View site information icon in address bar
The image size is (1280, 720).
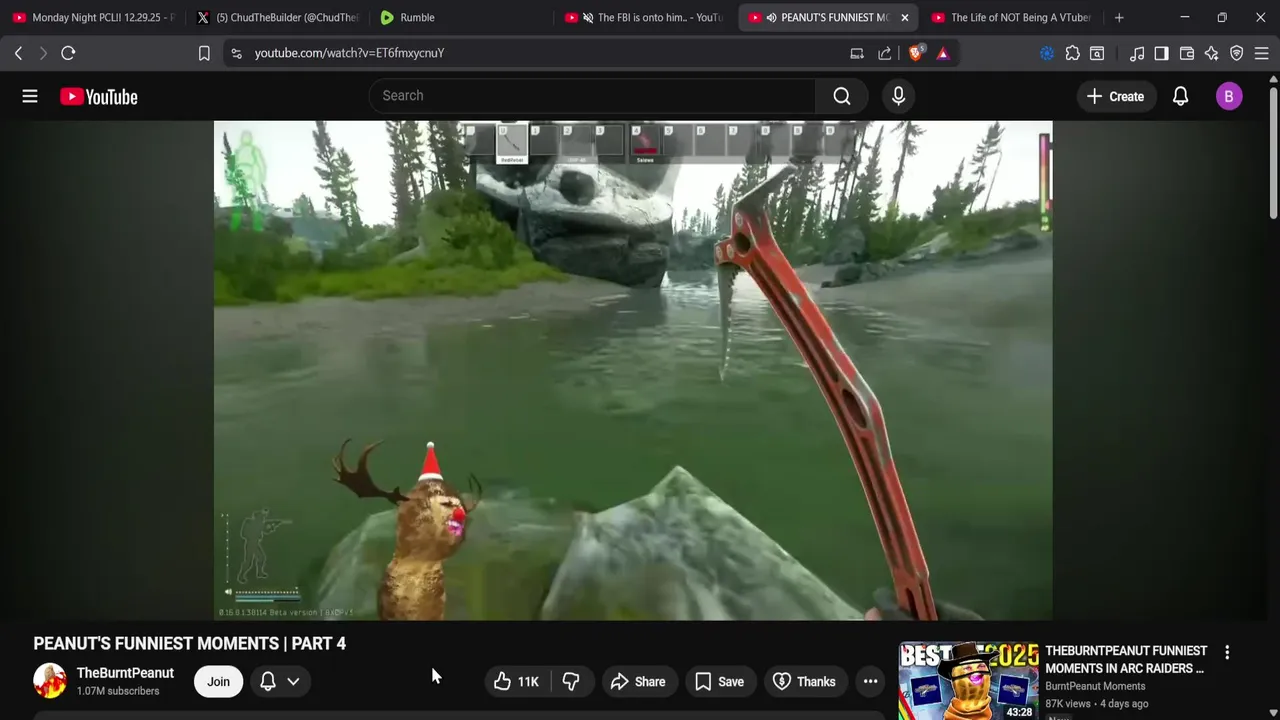236,53
